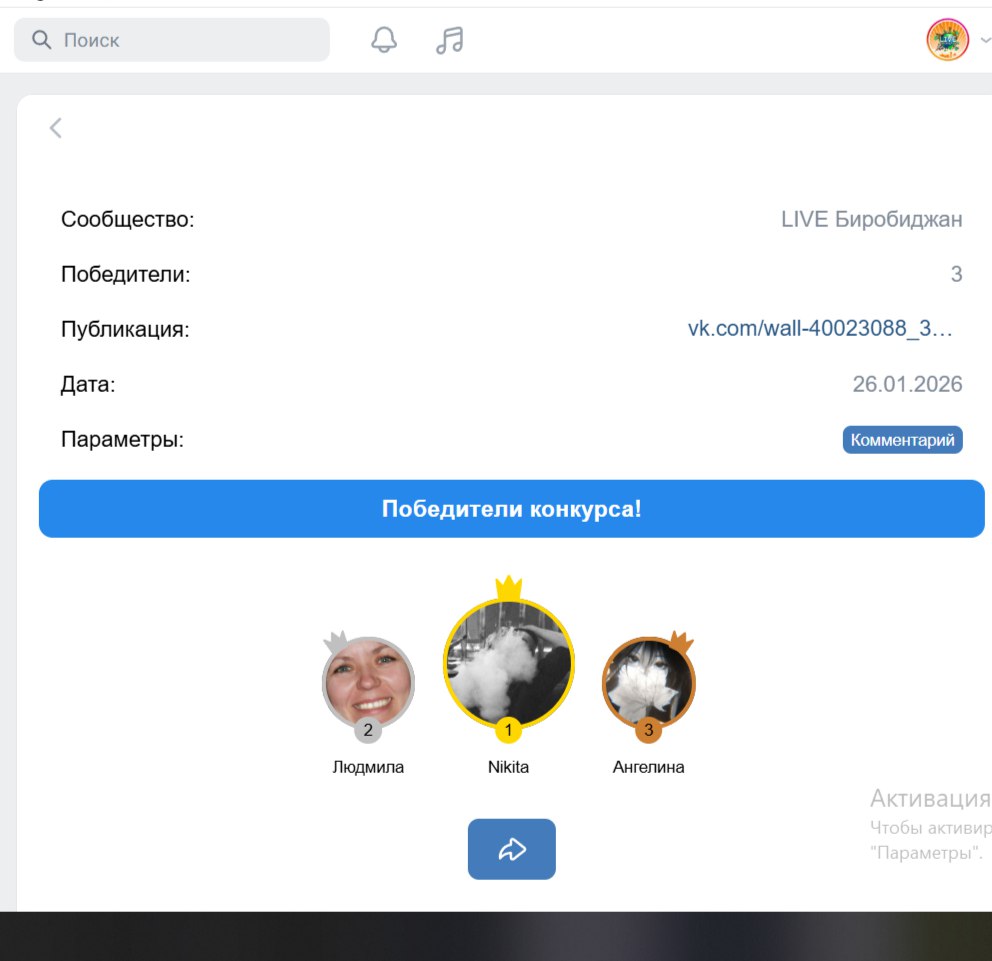Click the name Nikita under the avatar
Viewport: 992px width, 961px height.
508,767
